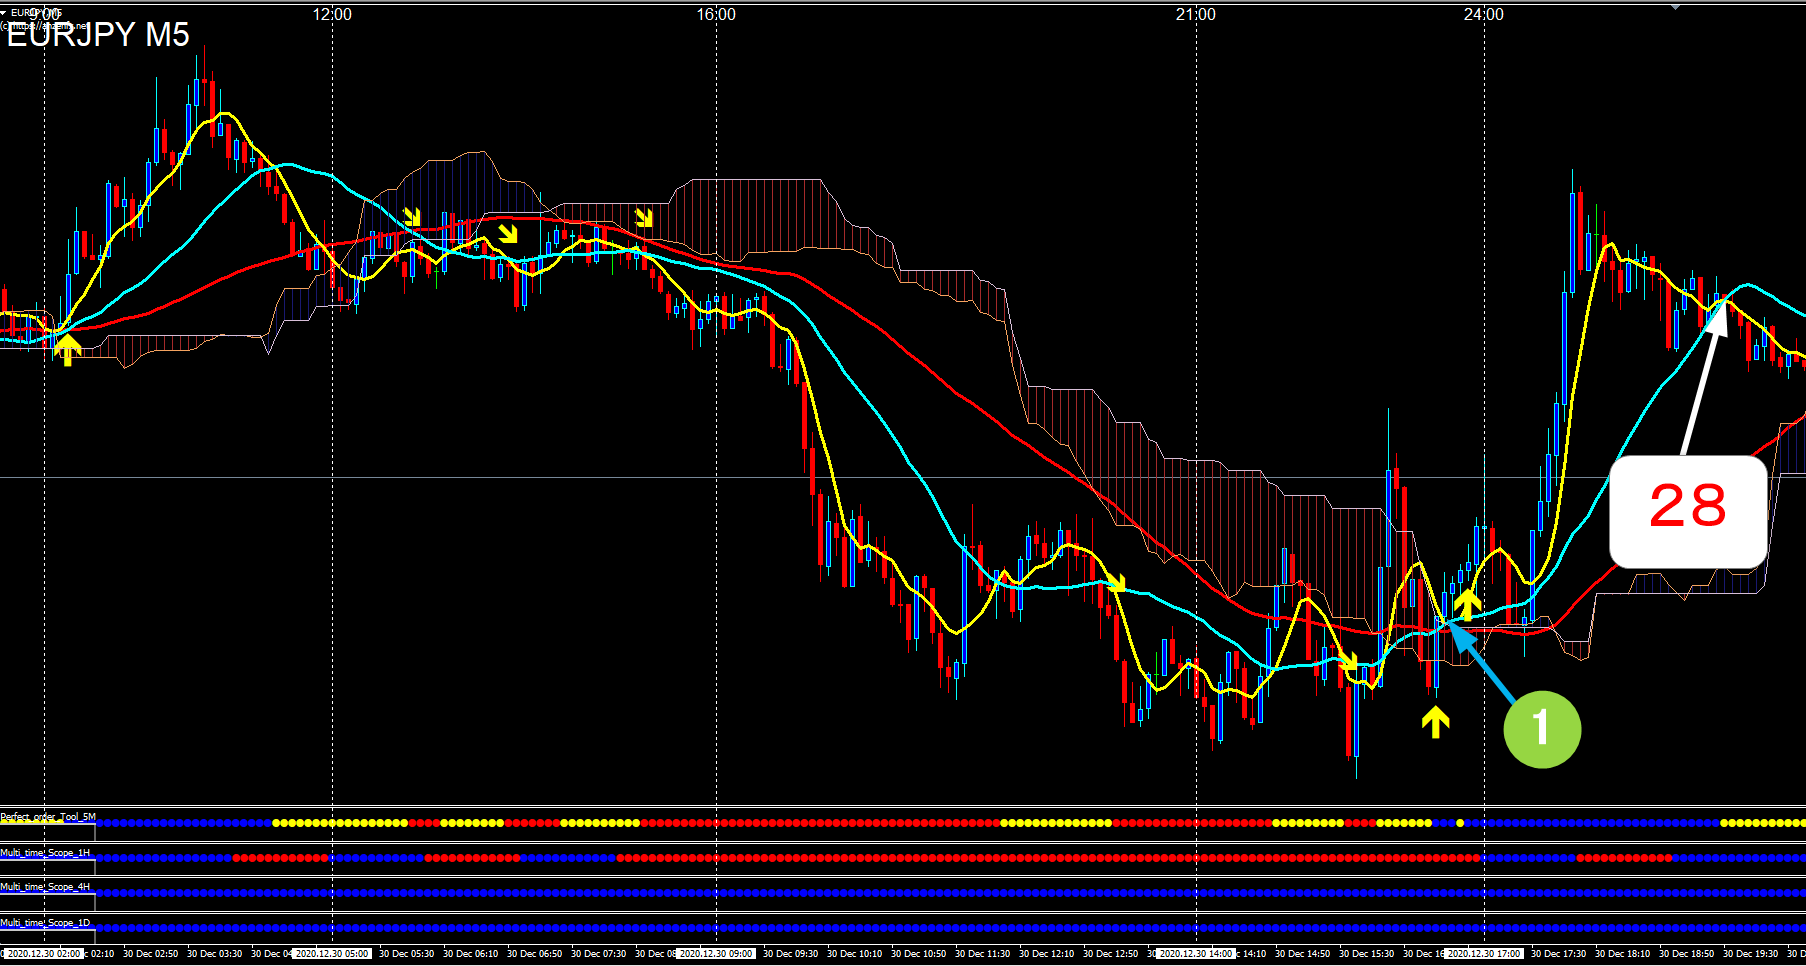
Task: Select the 21:00 session time label
Action: (x=1196, y=14)
